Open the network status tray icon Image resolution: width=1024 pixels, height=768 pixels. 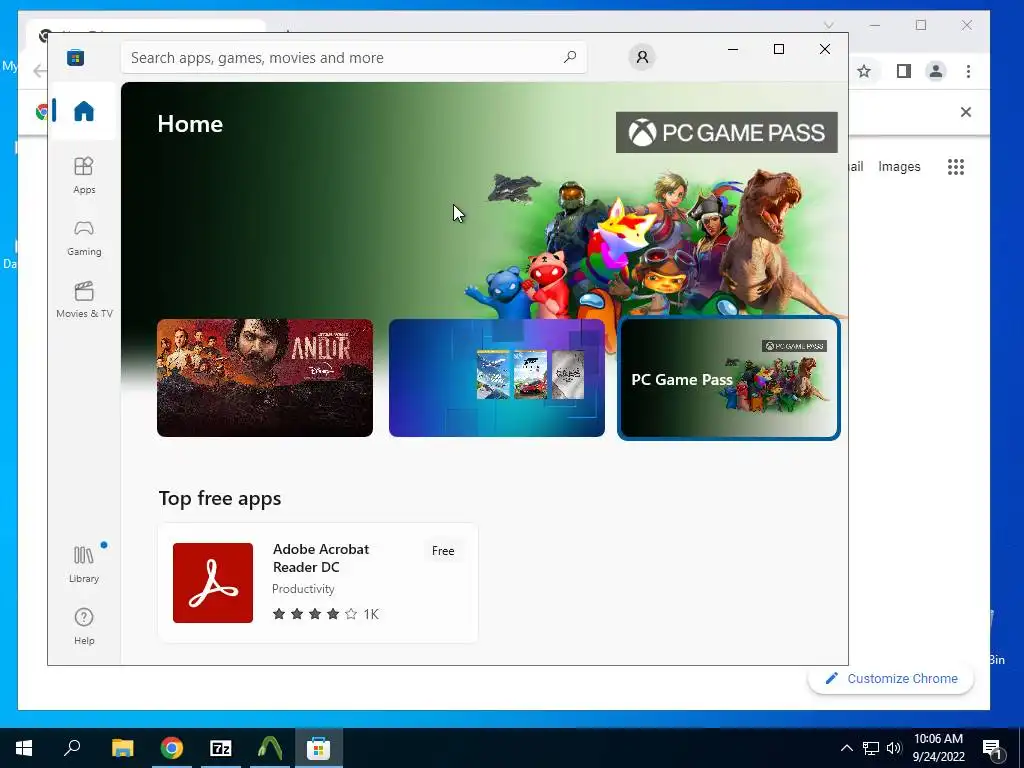click(871, 748)
